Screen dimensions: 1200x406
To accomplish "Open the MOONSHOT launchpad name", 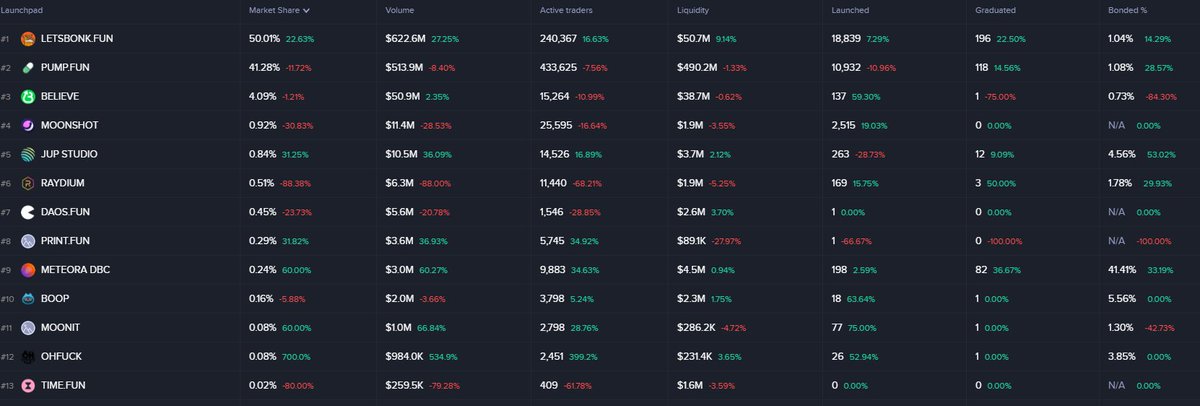I will click(70, 126).
